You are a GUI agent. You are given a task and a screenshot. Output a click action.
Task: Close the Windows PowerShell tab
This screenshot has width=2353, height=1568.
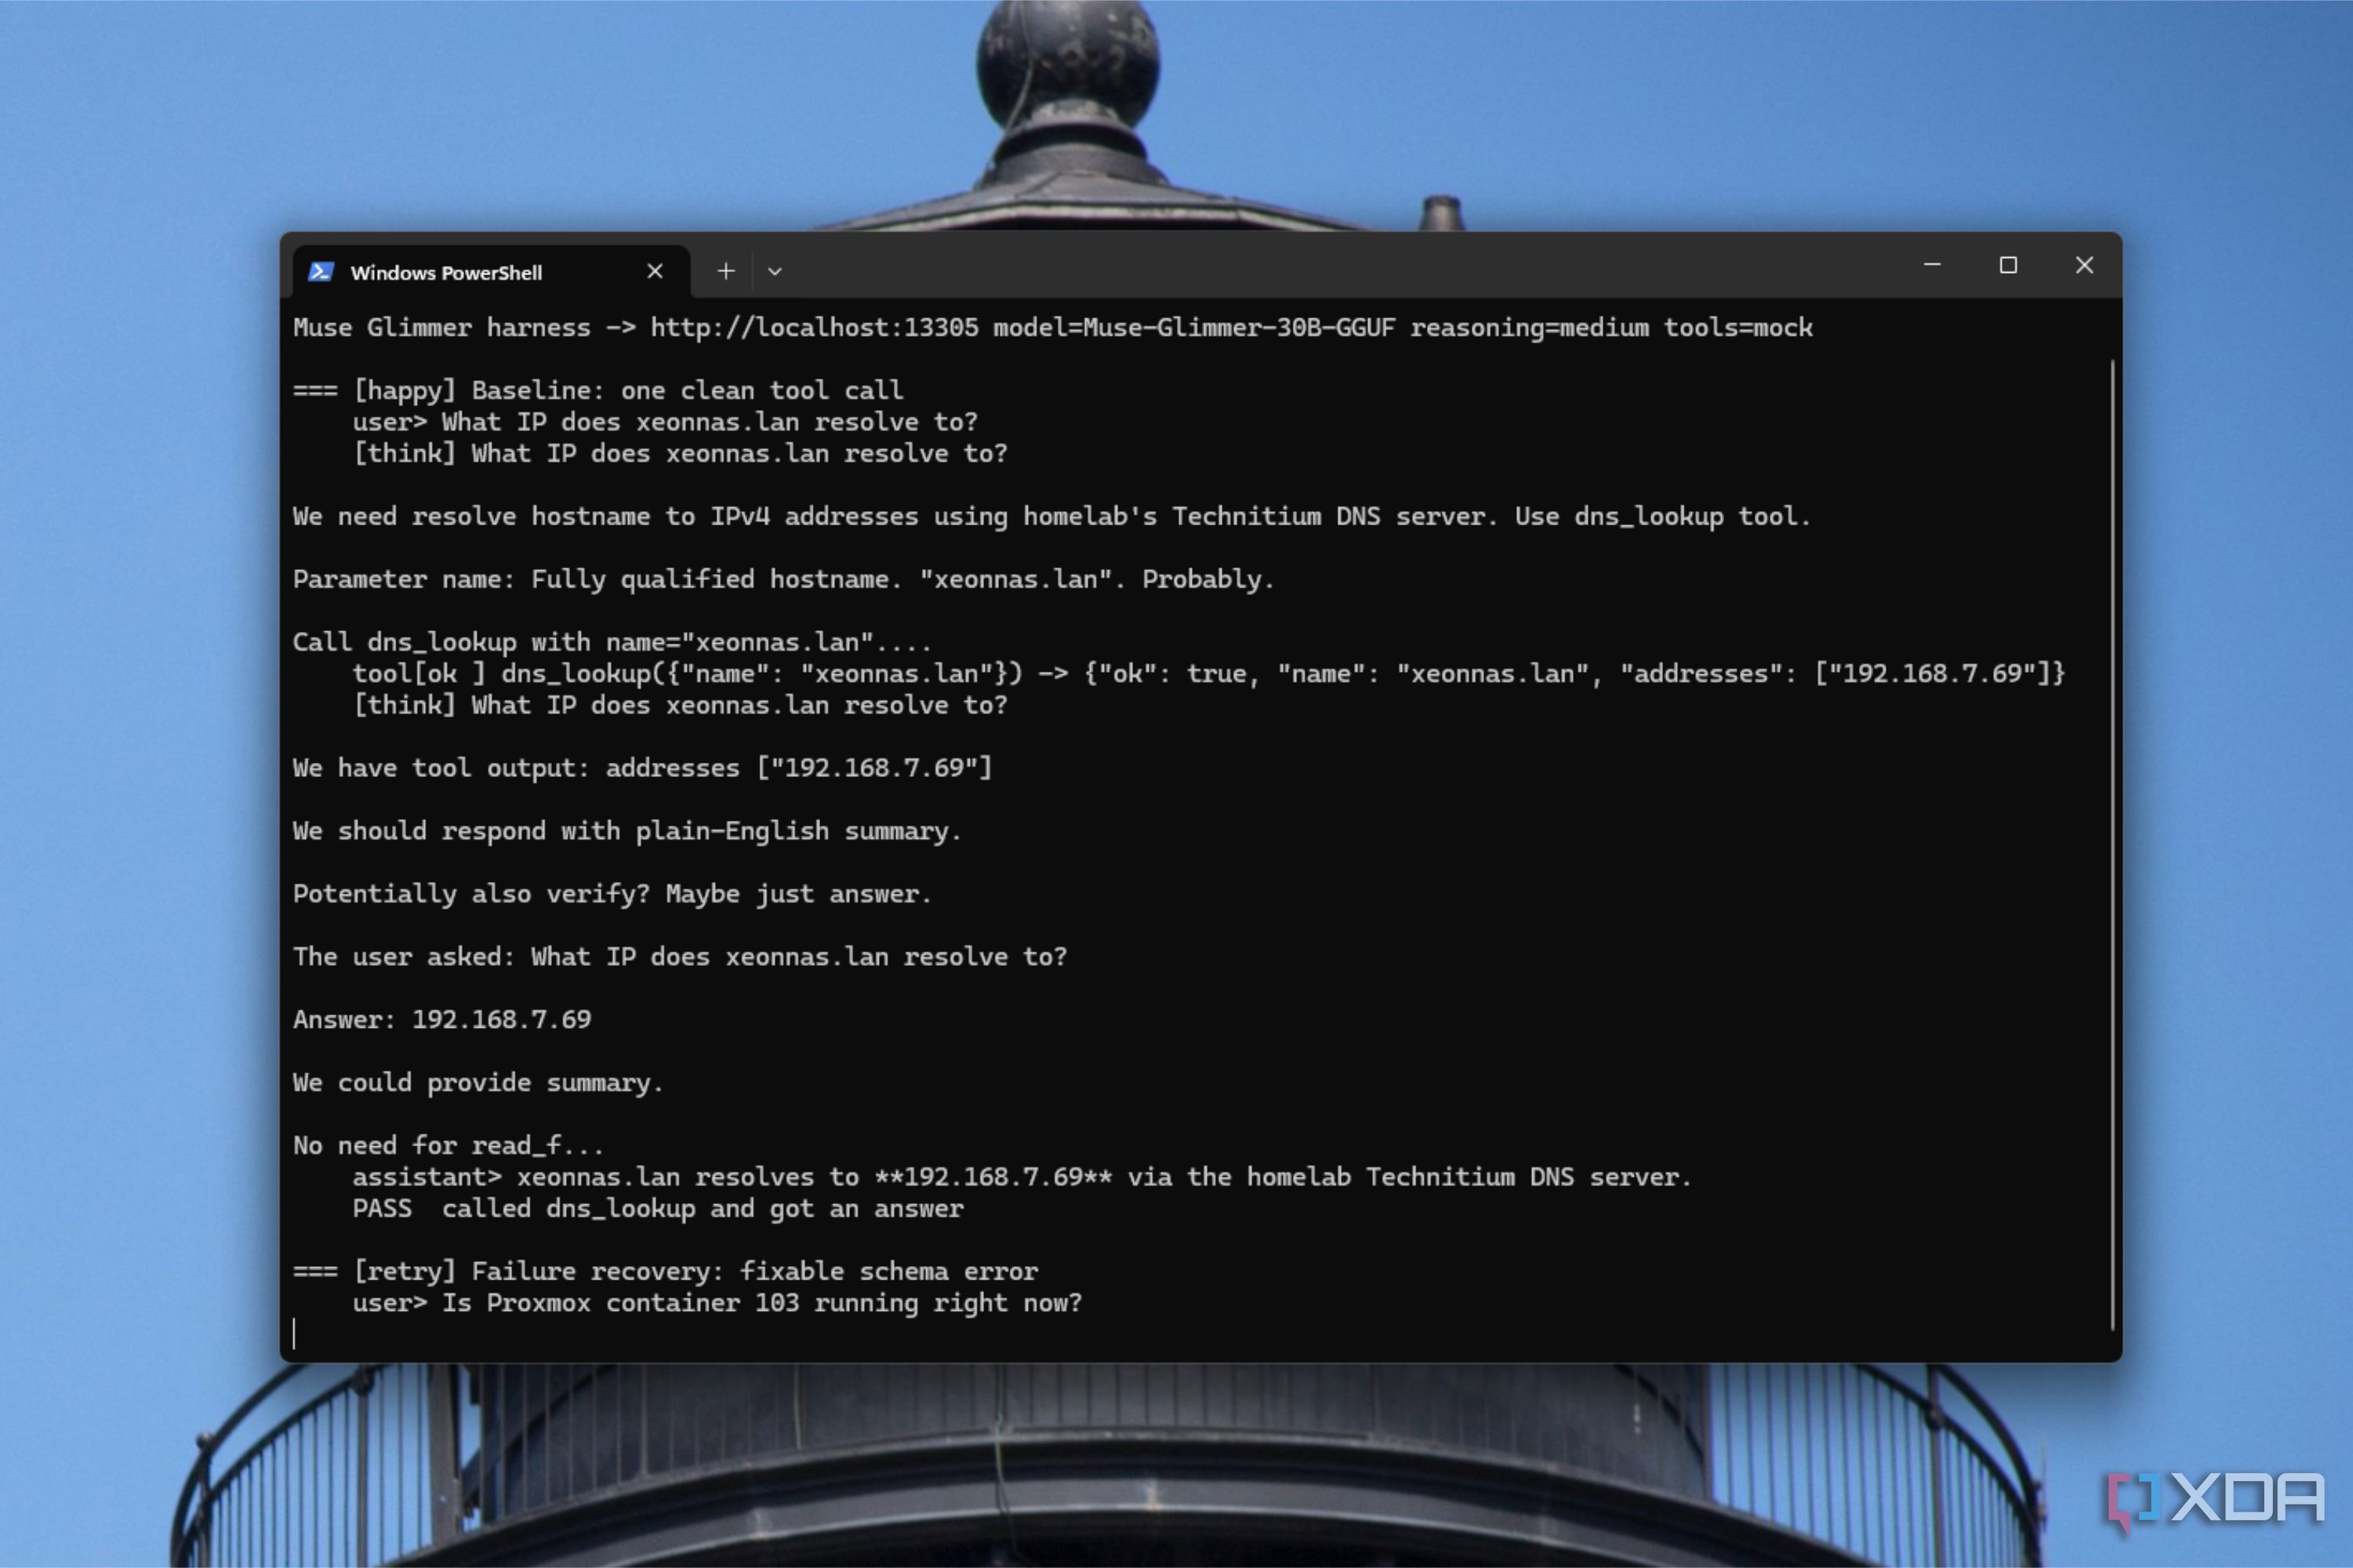(x=655, y=271)
